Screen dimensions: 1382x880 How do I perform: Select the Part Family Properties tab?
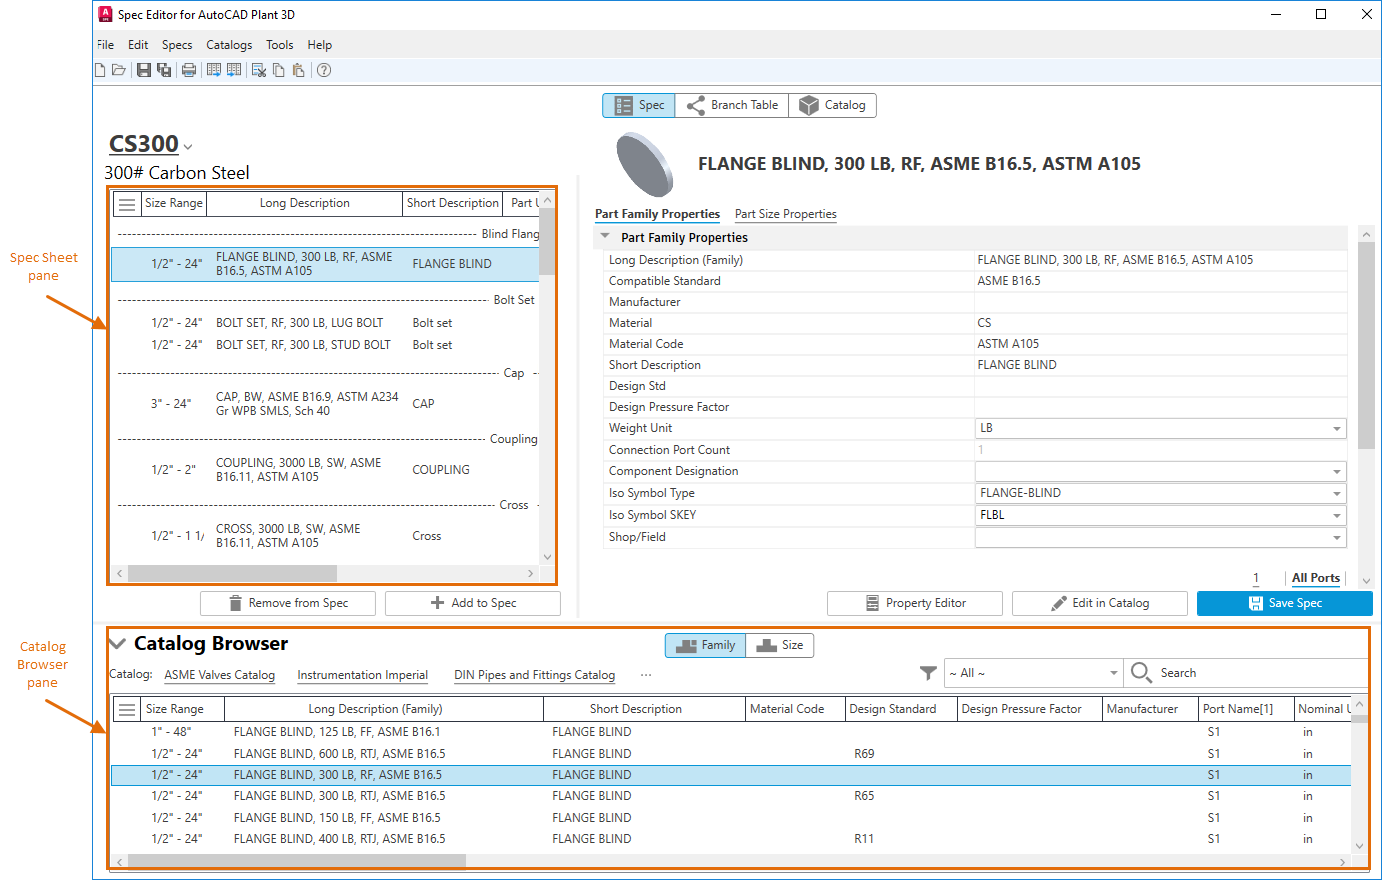[x=657, y=214]
